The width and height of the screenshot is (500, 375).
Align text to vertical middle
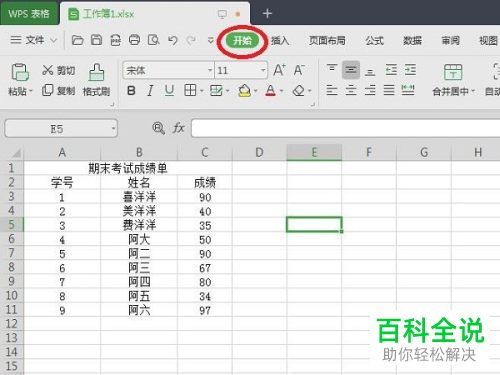[x=351, y=70]
